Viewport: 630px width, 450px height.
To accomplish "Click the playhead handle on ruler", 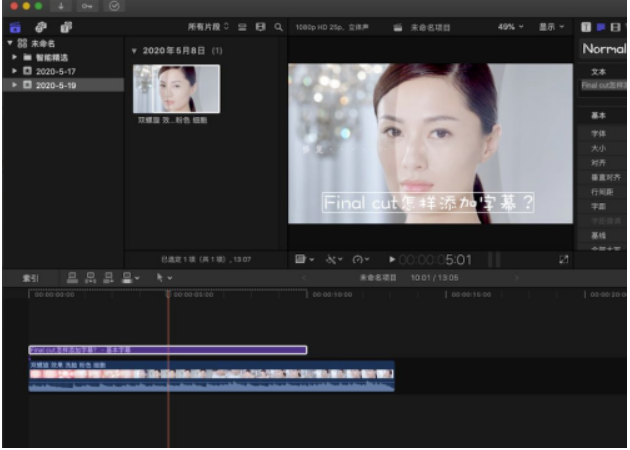I will [x=168, y=294].
